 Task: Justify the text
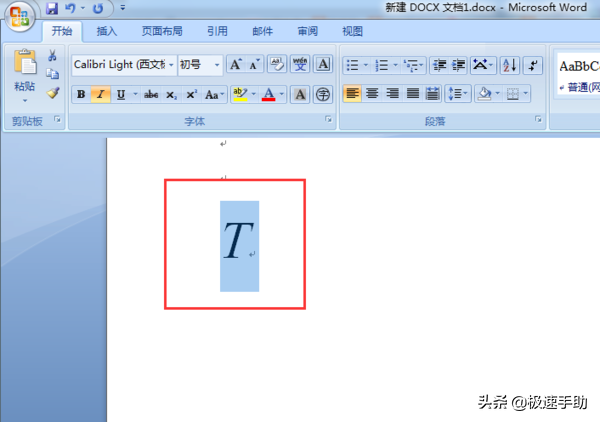point(412,94)
